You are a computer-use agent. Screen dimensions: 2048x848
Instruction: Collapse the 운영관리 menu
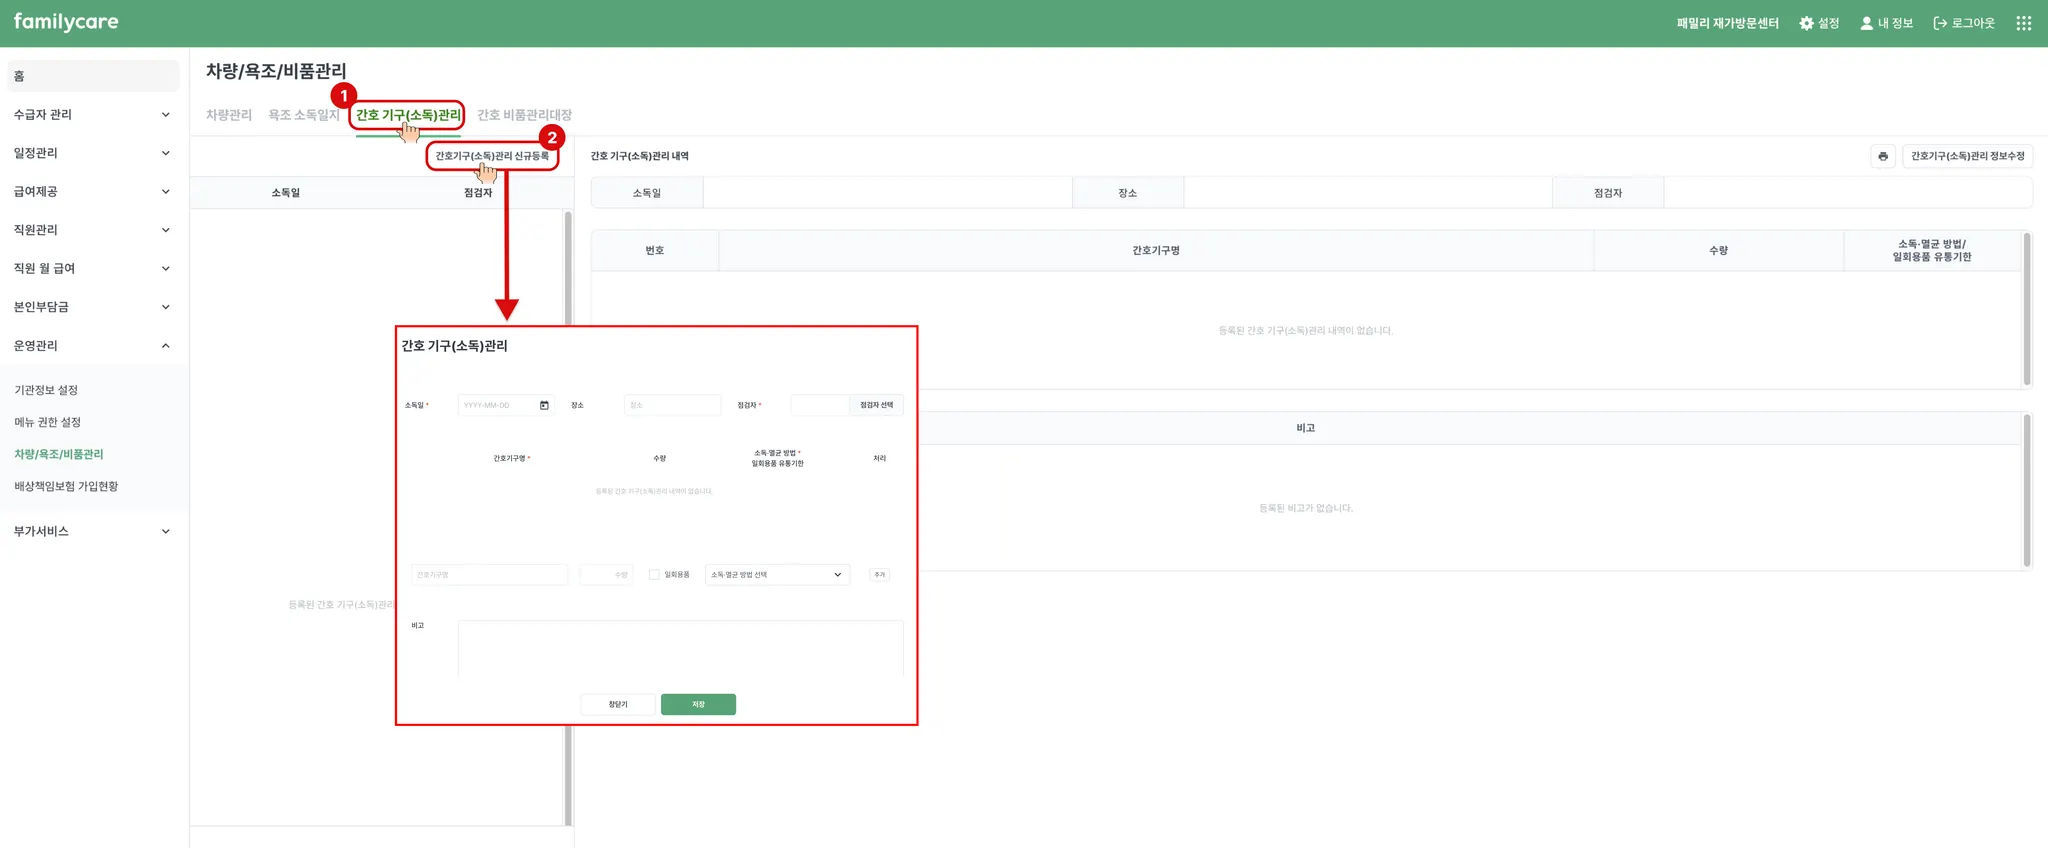point(92,346)
